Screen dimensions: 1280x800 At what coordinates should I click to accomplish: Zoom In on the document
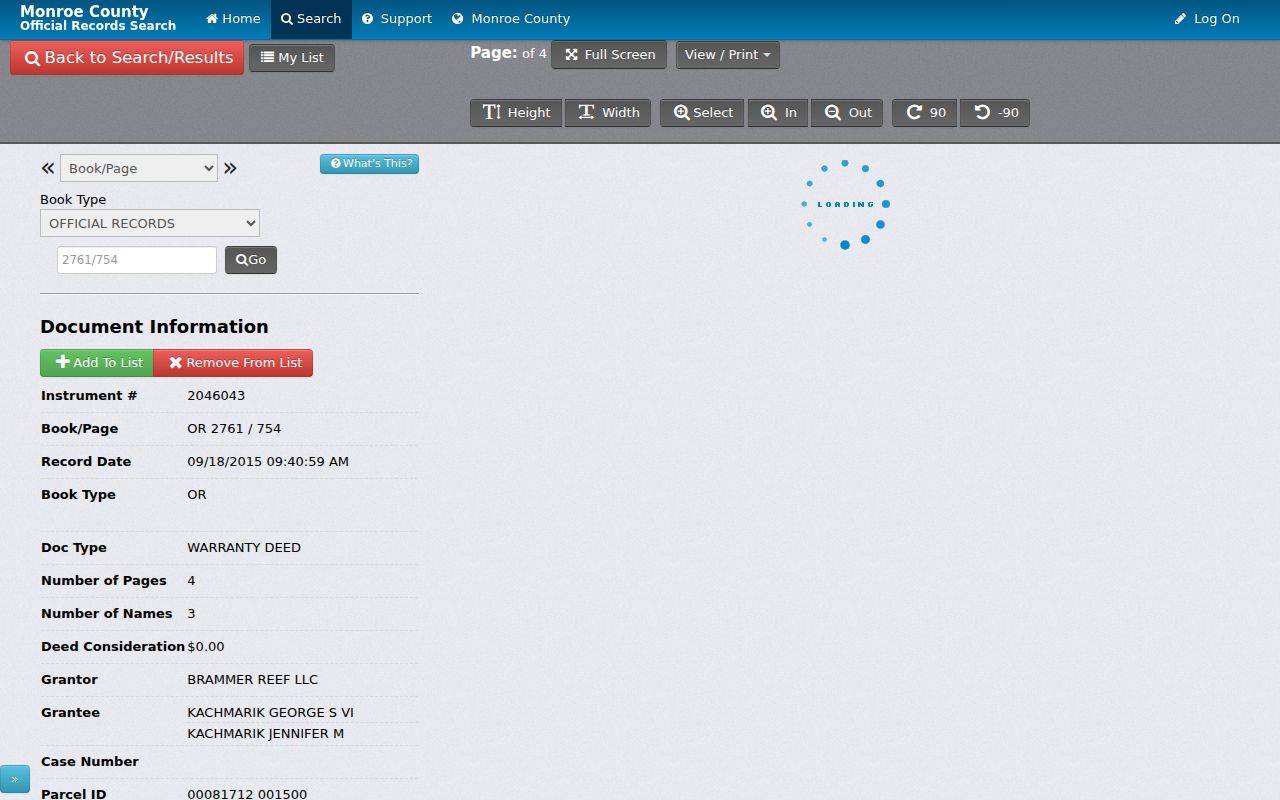tap(778, 113)
